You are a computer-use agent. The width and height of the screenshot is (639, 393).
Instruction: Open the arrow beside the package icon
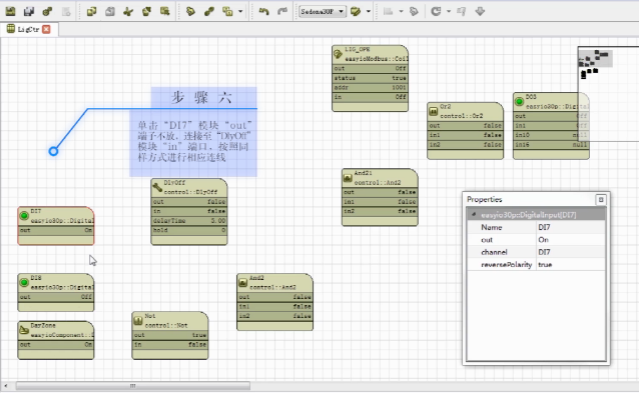tap(368, 11)
